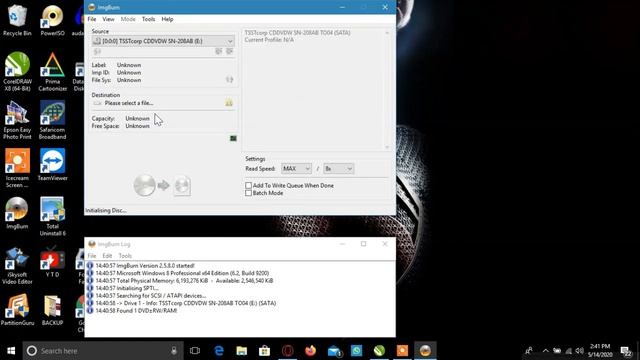
Task: Click the disc info icon beside File Sys
Action: [x=229, y=80]
